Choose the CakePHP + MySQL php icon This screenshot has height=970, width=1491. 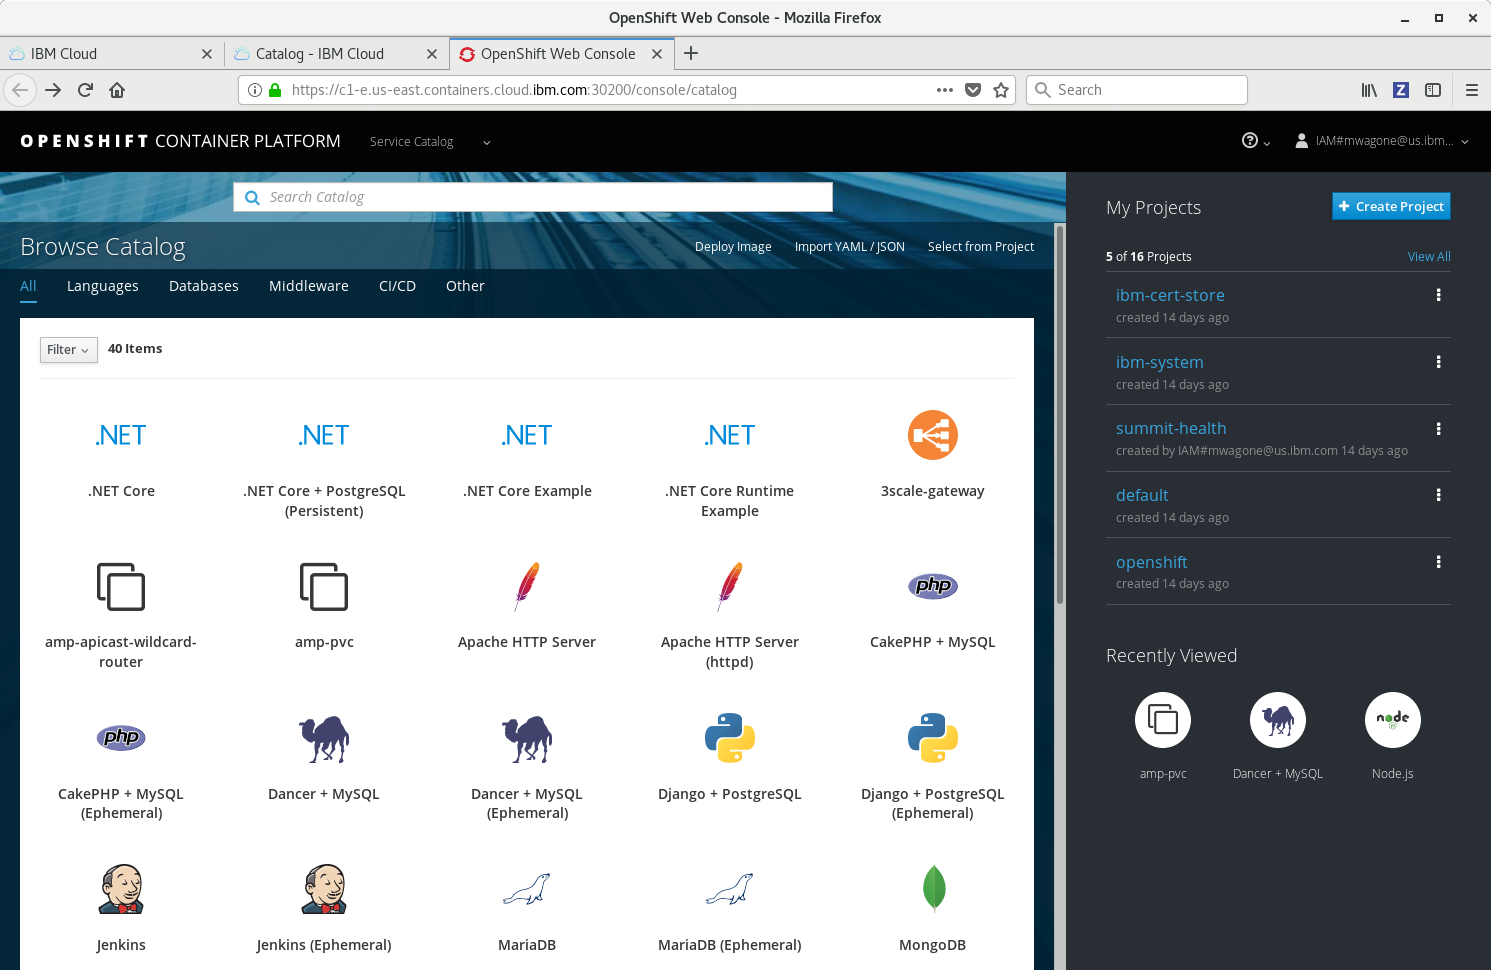tap(933, 586)
